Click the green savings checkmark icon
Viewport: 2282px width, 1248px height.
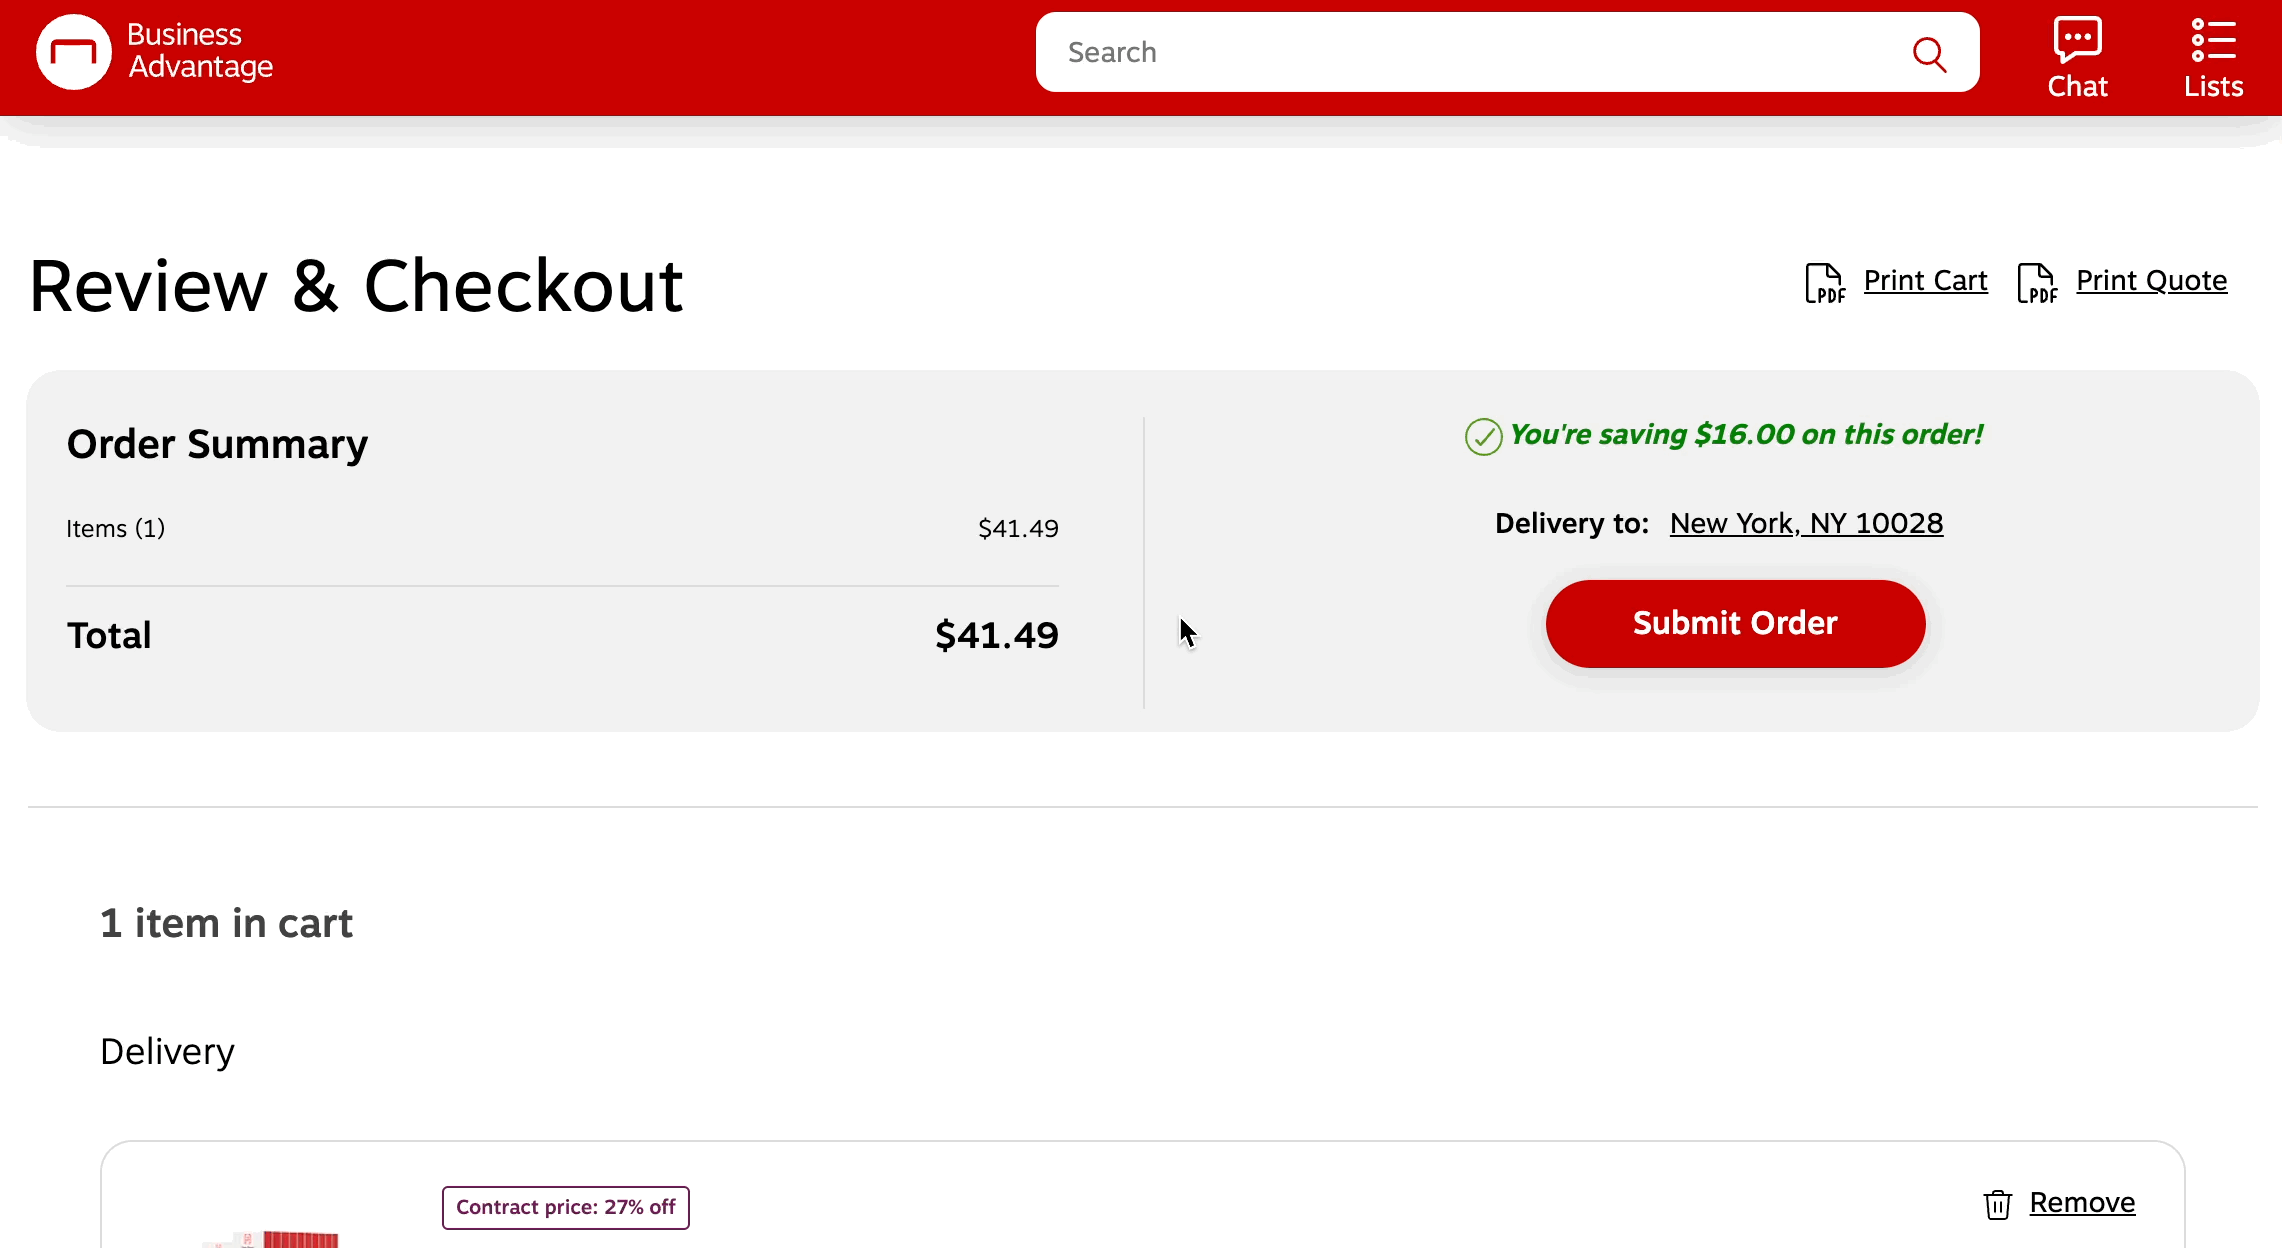tap(1483, 437)
